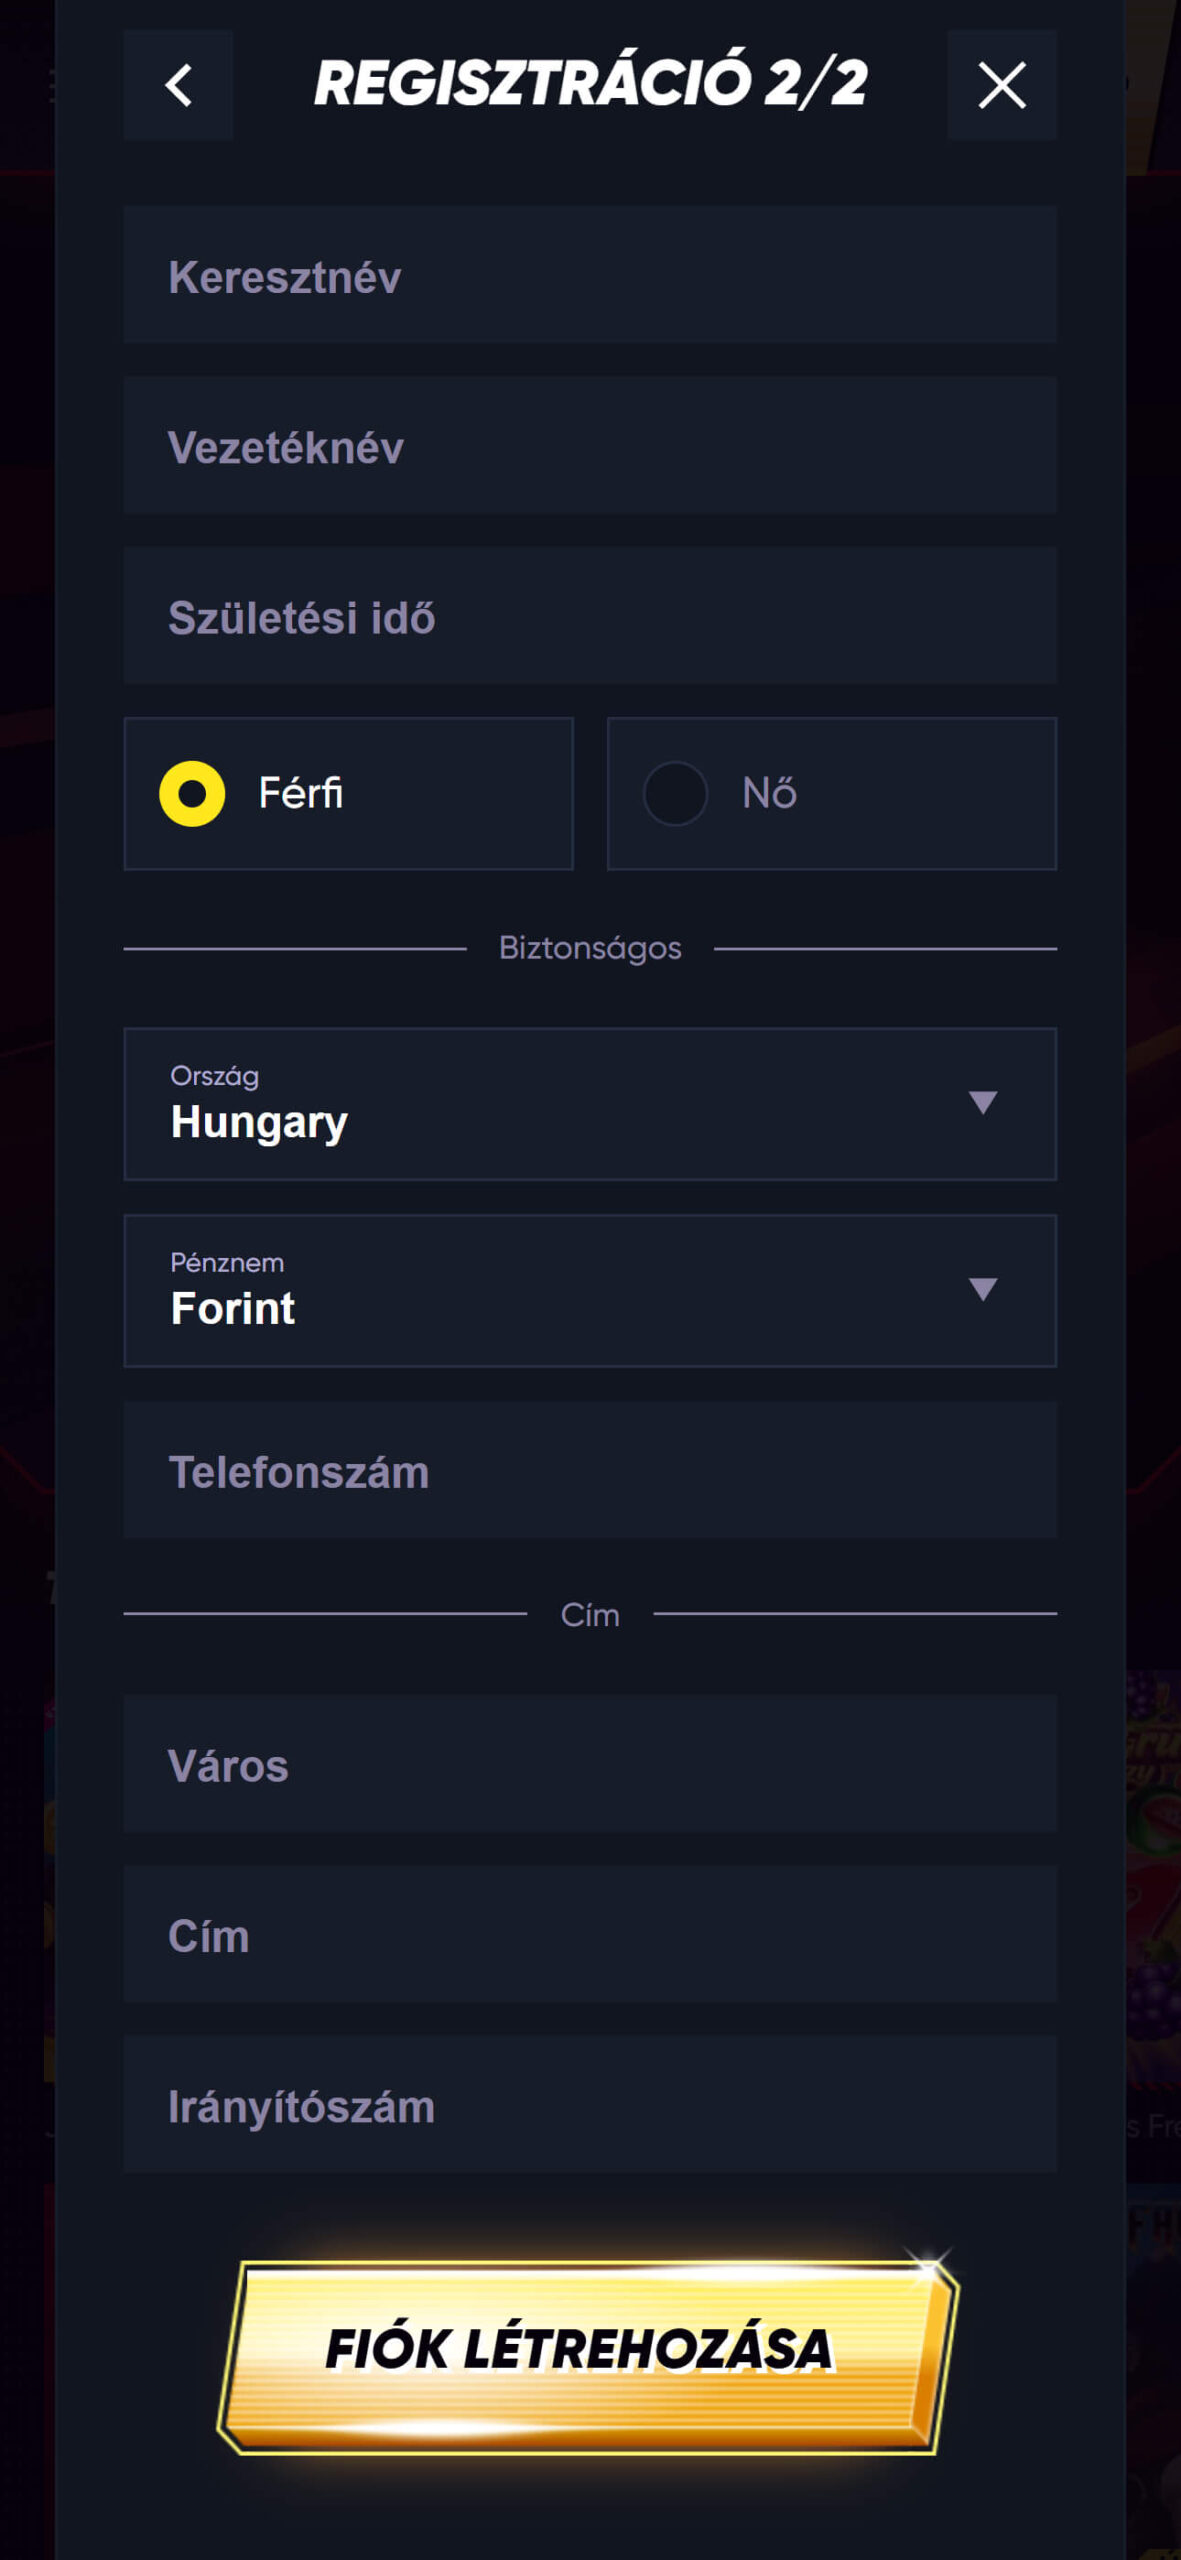Close the registration dialog with X
The image size is (1181, 2560).
point(1001,85)
